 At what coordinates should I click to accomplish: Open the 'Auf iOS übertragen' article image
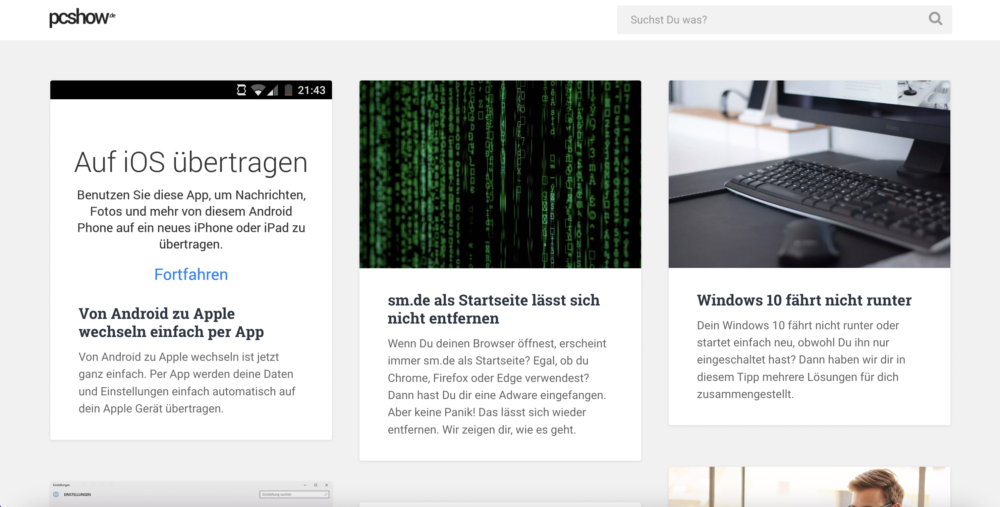[191, 187]
